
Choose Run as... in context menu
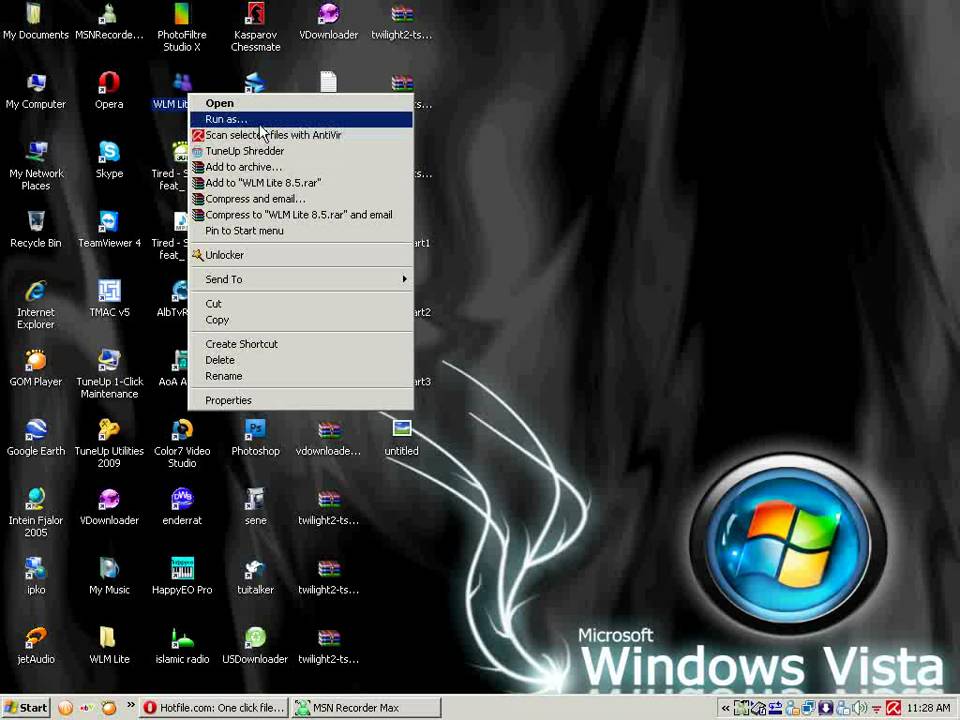[x=301, y=119]
